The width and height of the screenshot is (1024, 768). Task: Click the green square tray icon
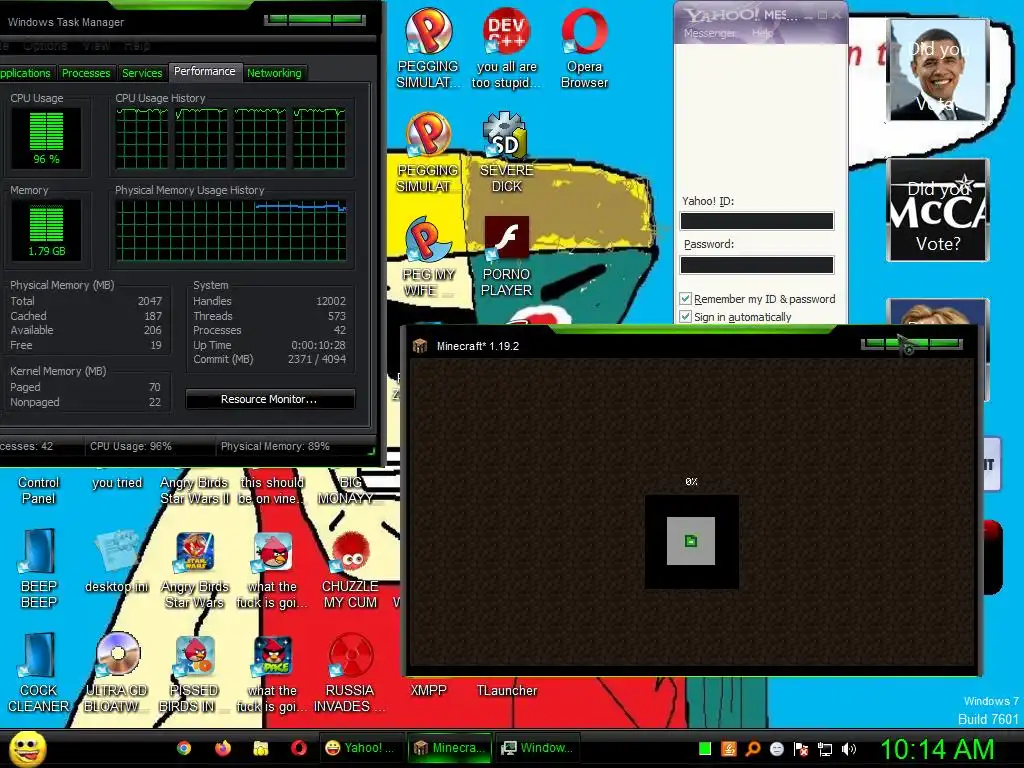(x=705, y=749)
